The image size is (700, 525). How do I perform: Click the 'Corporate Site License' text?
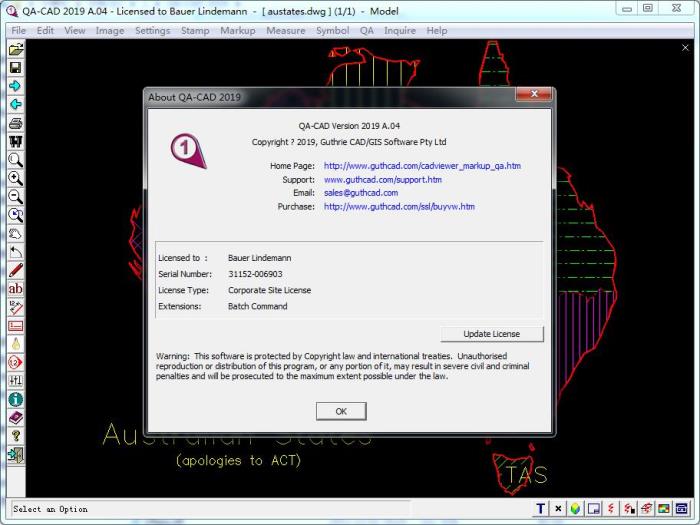pos(269,290)
